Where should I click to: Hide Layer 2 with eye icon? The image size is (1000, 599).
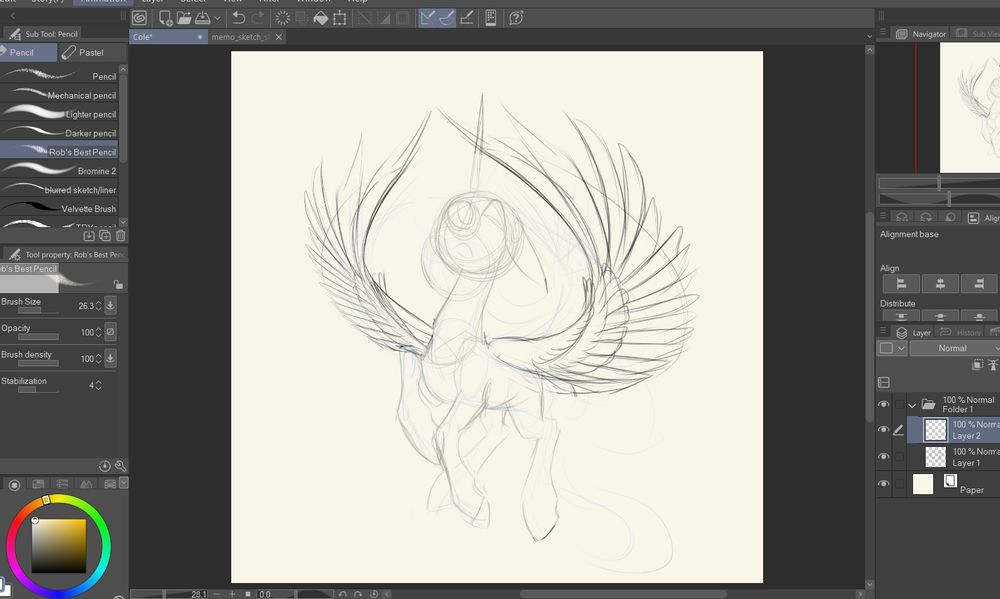tap(883, 430)
